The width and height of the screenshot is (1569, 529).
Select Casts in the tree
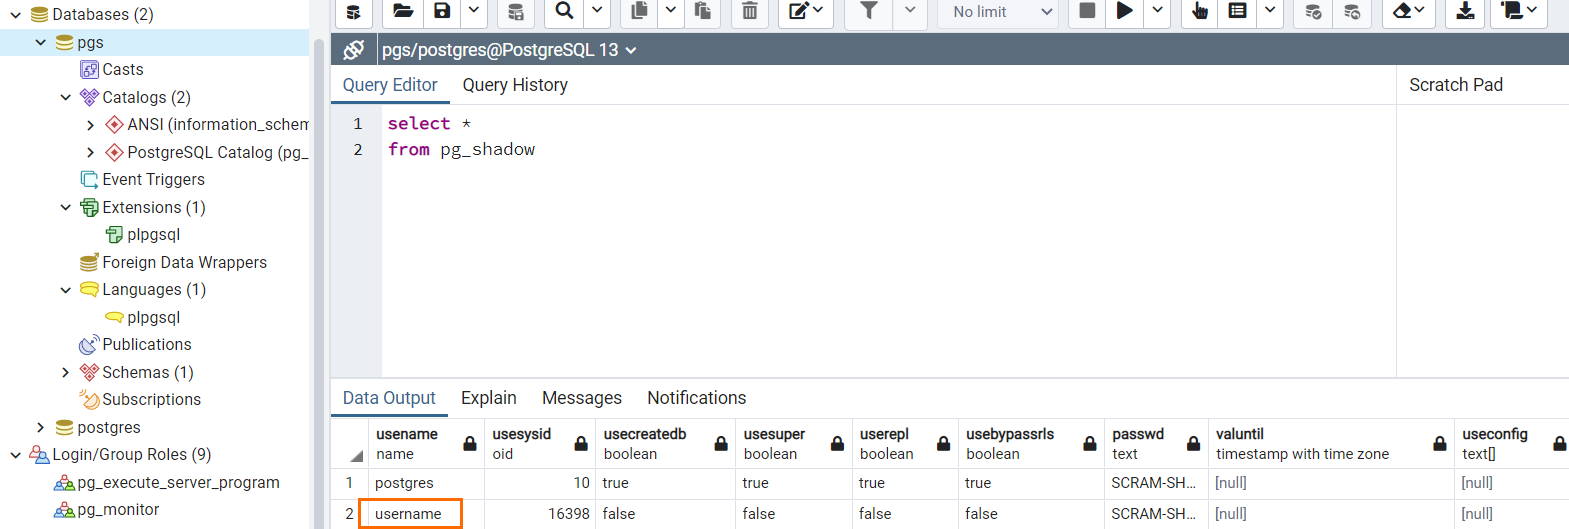coord(123,69)
